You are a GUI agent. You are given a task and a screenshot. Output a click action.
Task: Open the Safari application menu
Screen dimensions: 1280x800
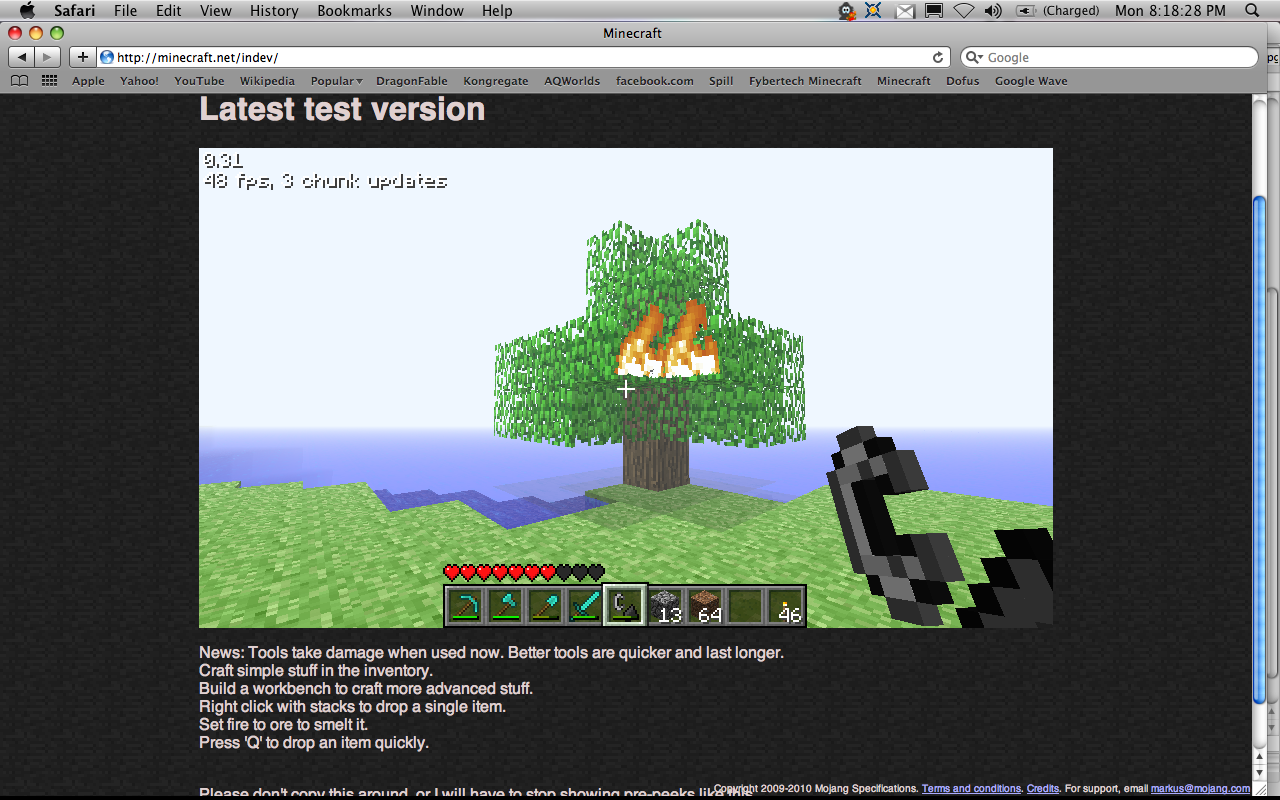(75, 11)
